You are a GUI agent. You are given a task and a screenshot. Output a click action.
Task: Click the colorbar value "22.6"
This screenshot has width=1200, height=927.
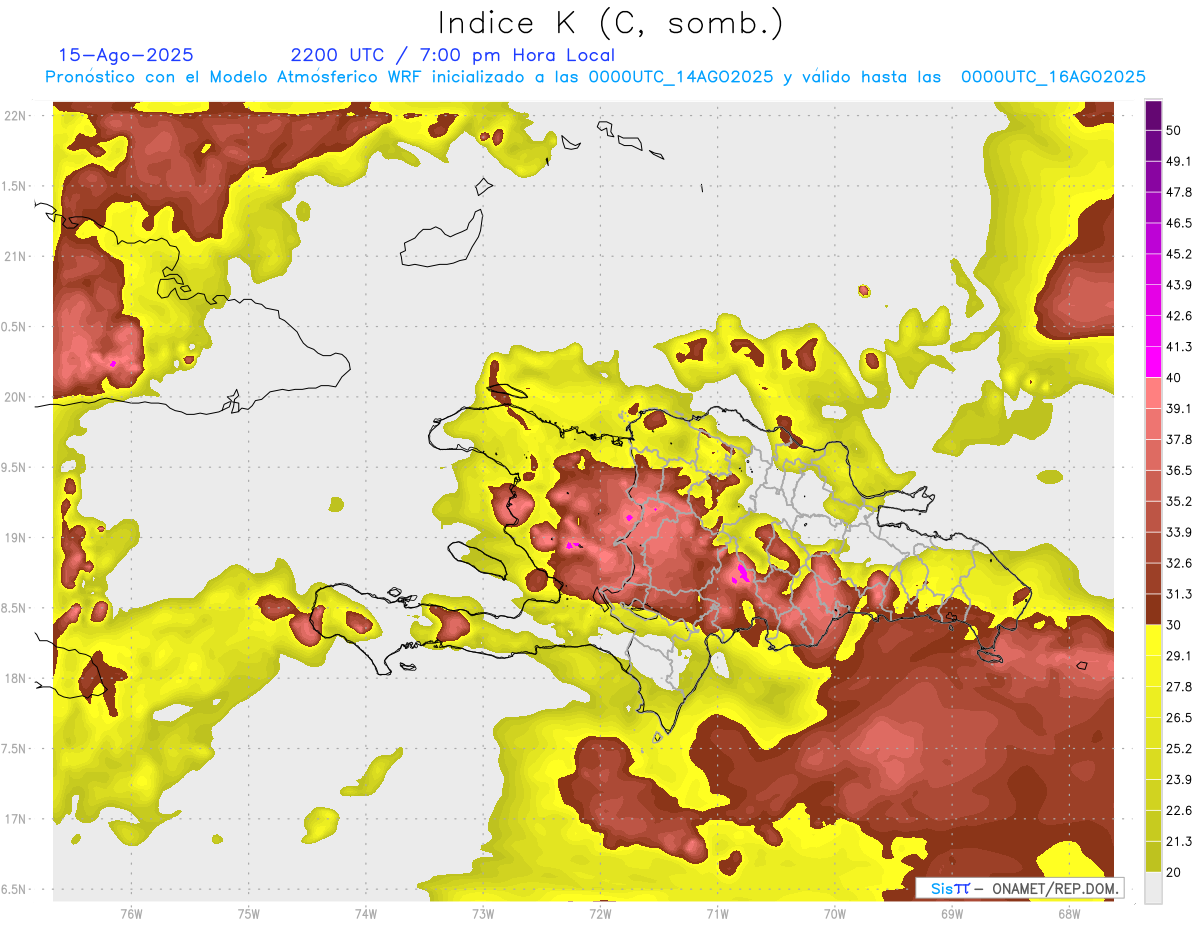(1179, 810)
